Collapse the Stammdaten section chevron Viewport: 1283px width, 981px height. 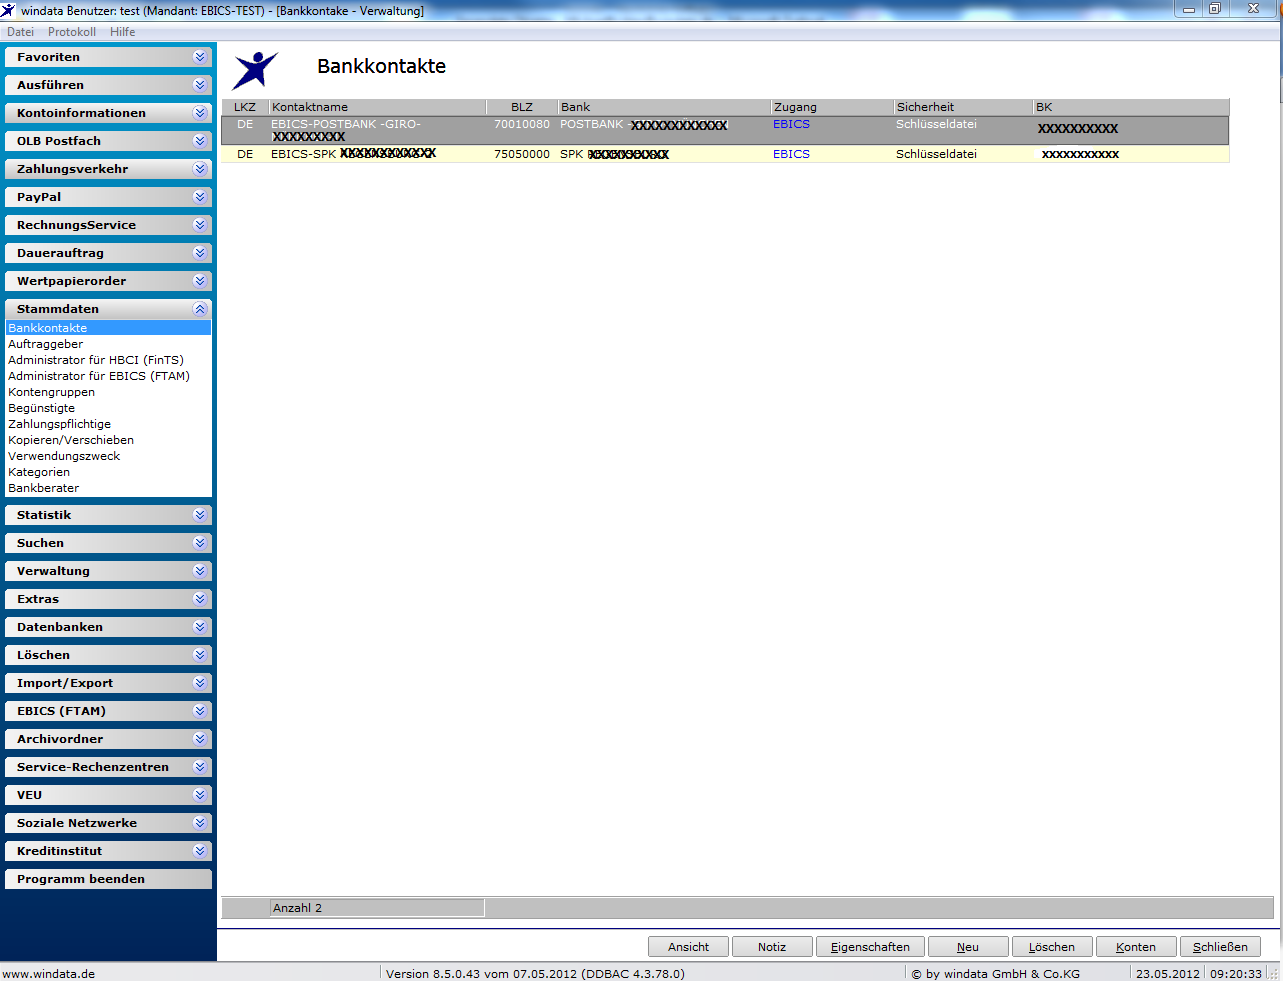pos(200,309)
